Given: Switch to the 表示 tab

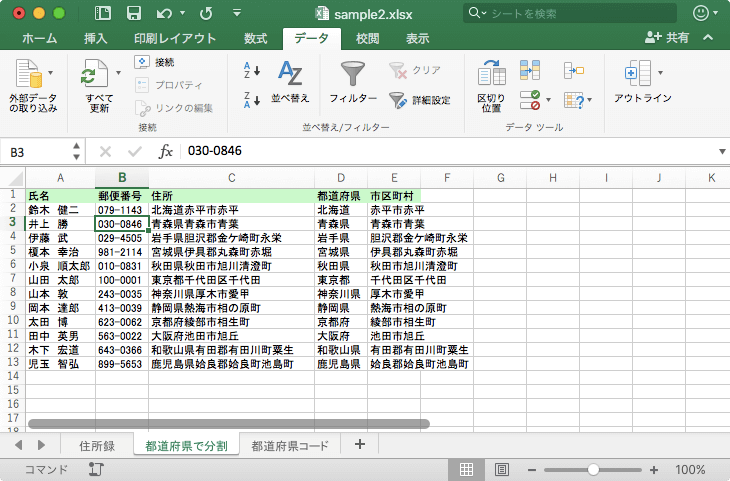Looking at the screenshot, I should click(x=418, y=38).
